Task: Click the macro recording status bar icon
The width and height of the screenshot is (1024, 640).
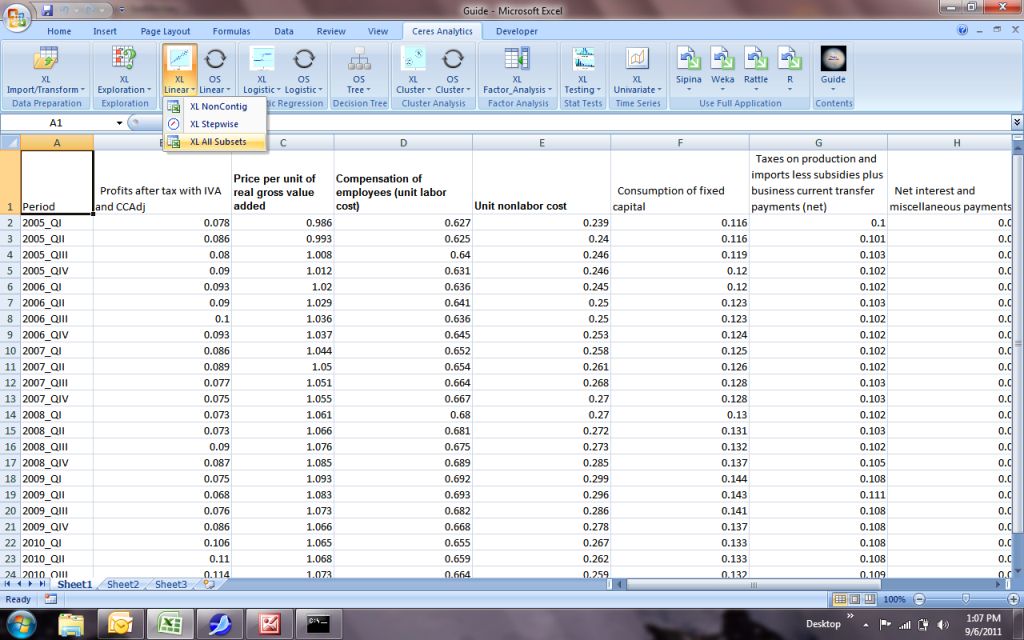Action: pos(50,599)
